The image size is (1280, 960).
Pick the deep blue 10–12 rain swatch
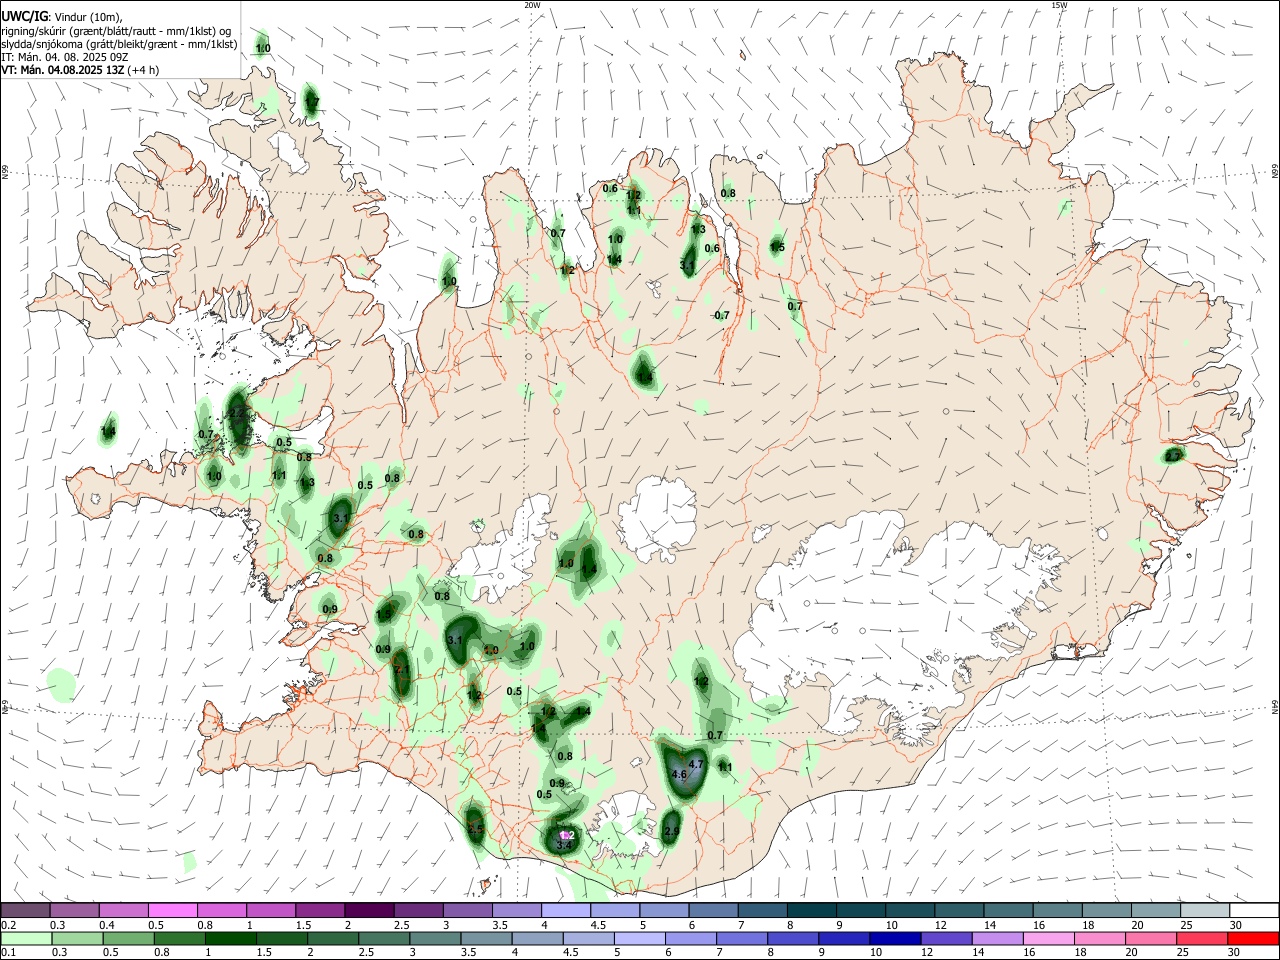click(895, 939)
